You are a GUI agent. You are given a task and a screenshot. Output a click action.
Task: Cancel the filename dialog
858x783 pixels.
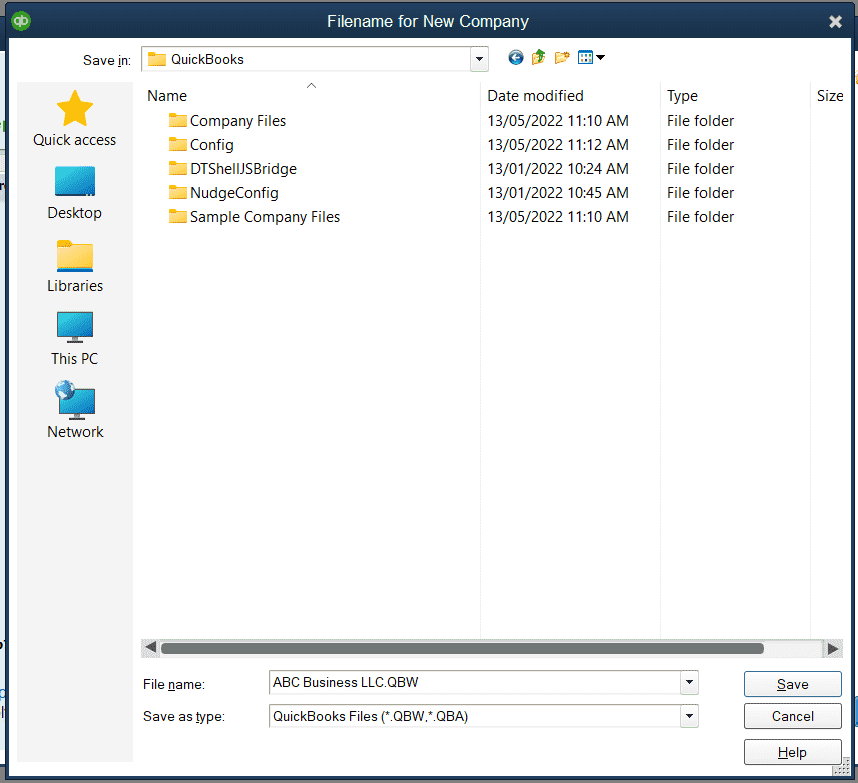point(792,716)
